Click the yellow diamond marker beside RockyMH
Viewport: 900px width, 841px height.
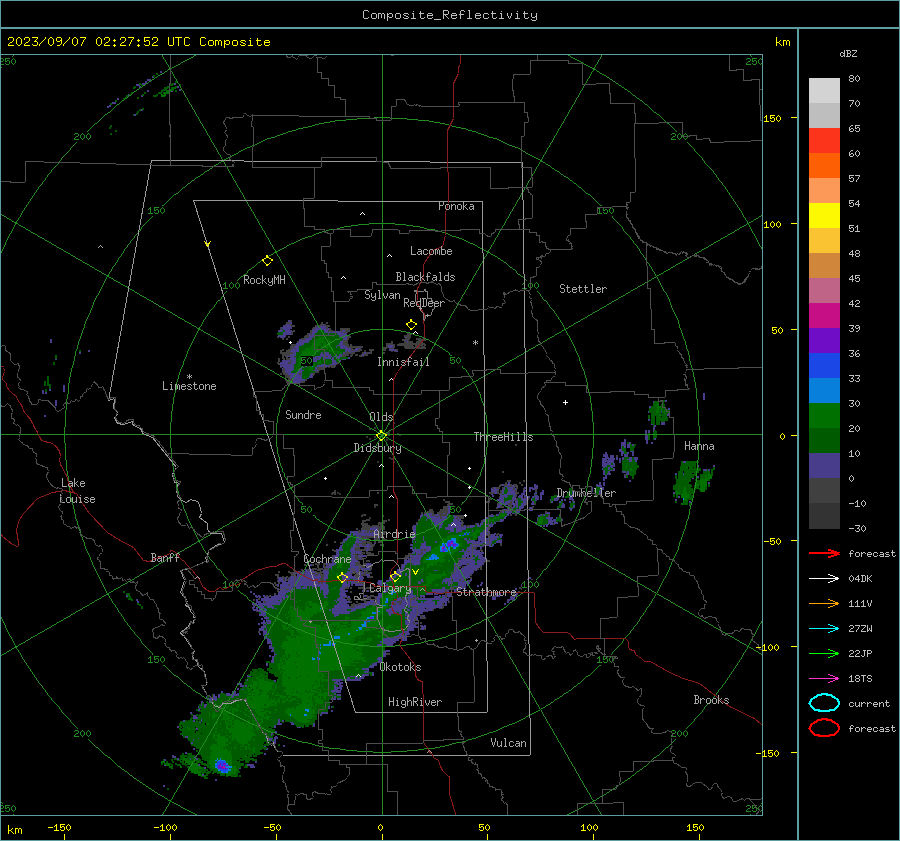(267, 261)
